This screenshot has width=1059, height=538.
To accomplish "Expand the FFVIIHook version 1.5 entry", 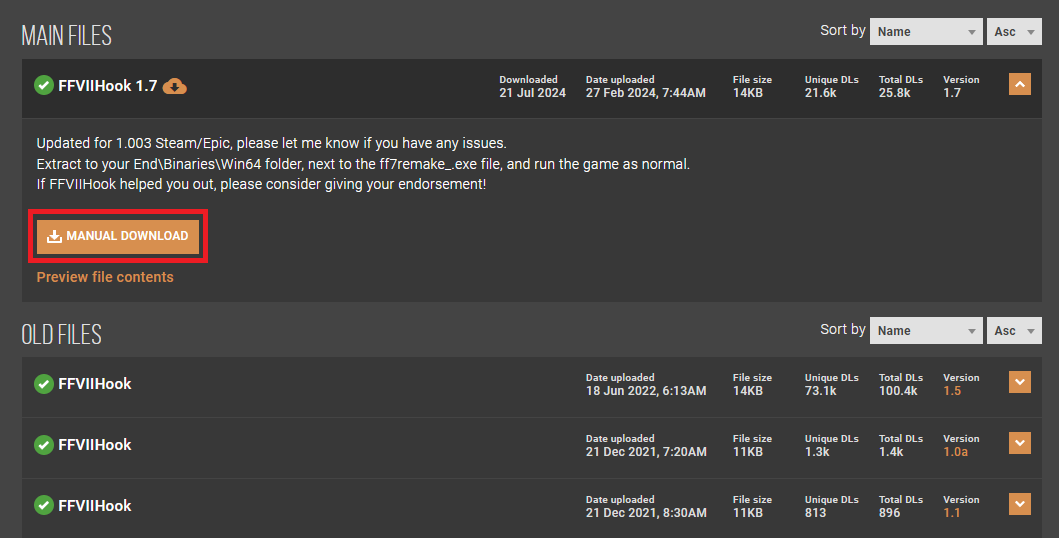I will click(1020, 382).
